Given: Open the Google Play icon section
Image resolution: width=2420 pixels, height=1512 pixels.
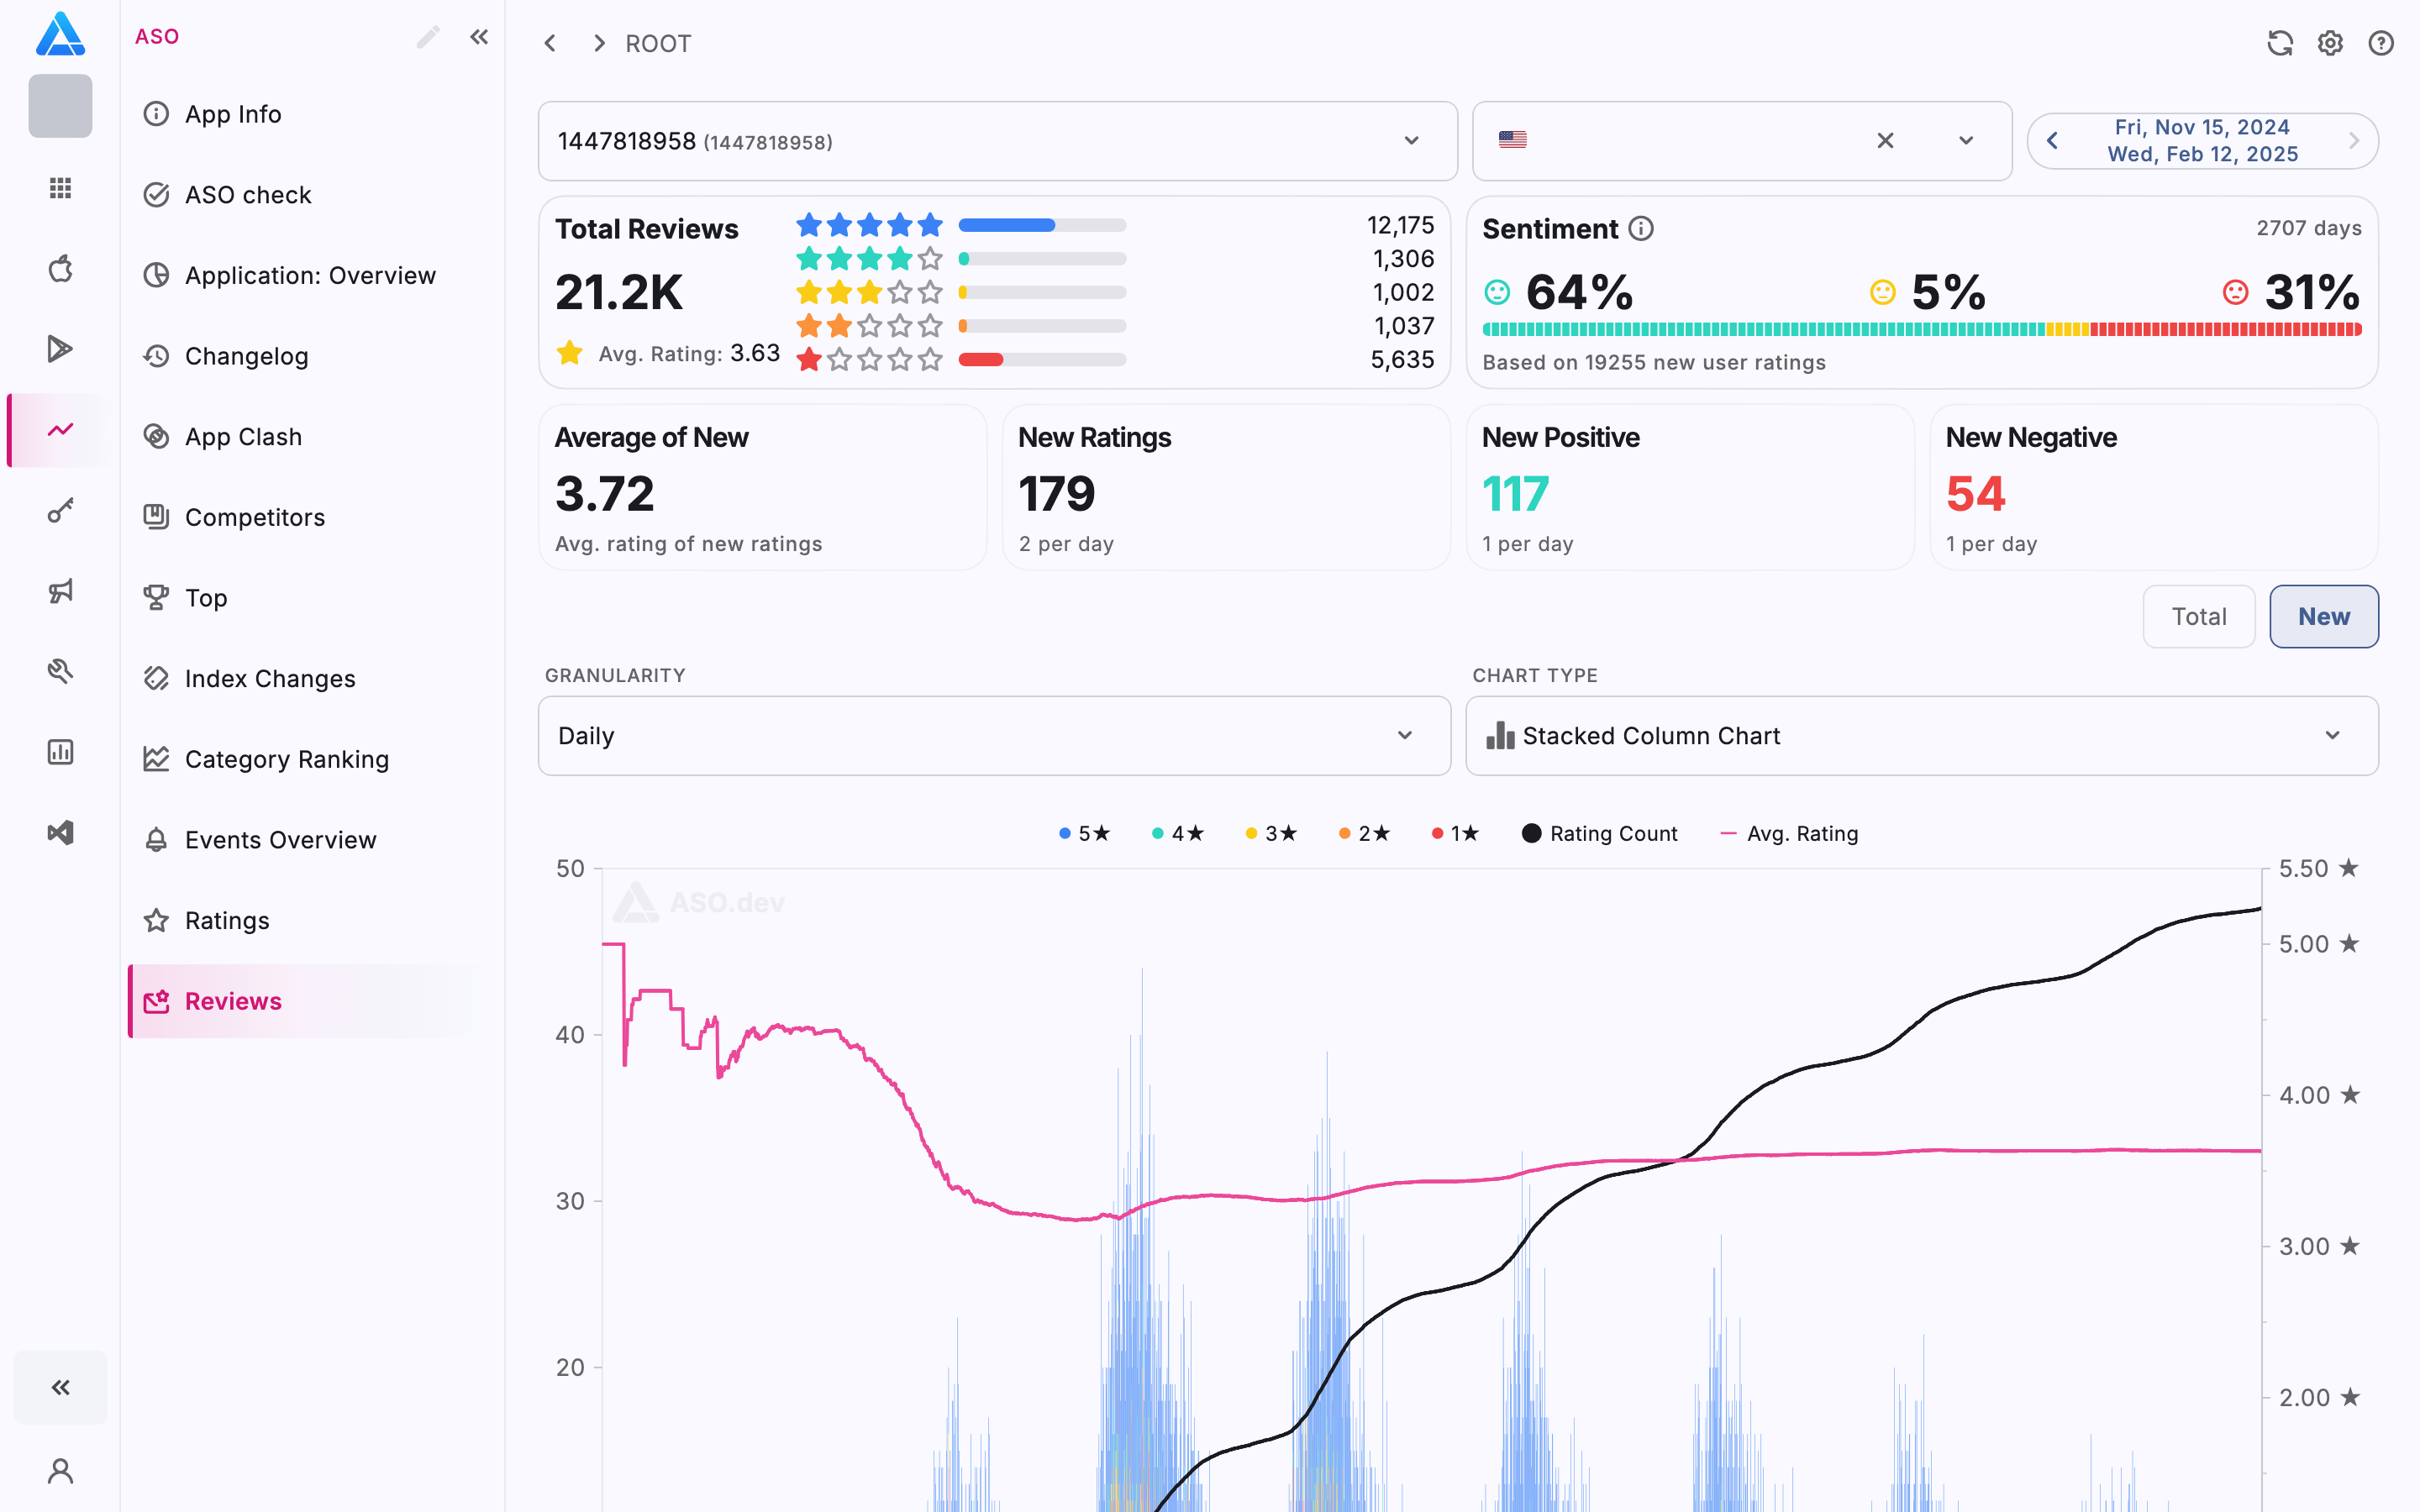Looking at the screenshot, I should point(60,349).
